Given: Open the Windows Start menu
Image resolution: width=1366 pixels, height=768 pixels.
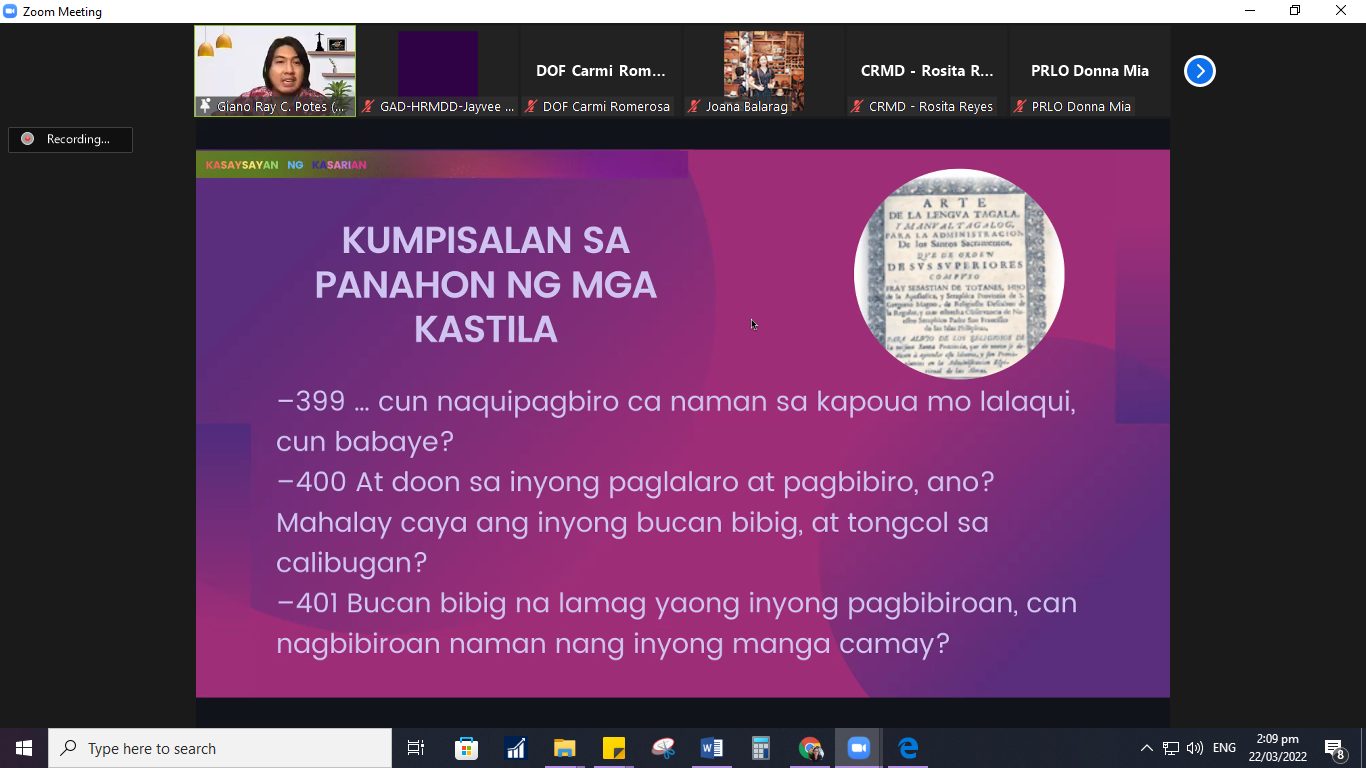Looking at the screenshot, I should [x=24, y=748].
